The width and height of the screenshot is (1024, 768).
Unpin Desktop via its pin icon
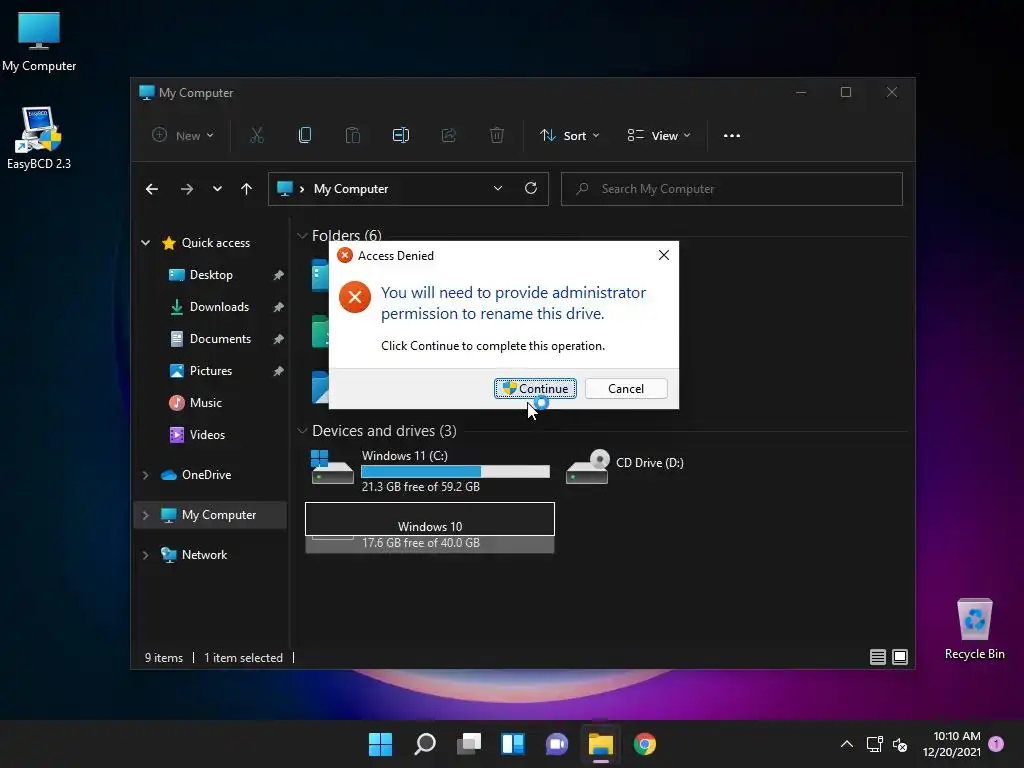pyautogui.click(x=279, y=275)
